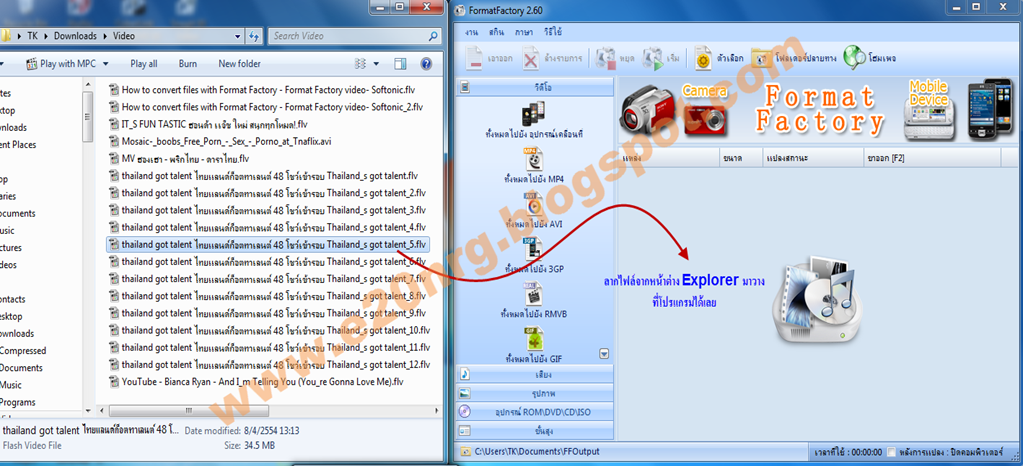Collapse the วิดีโอ (Video) section header
This screenshot has width=1023, height=466.
[535, 86]
